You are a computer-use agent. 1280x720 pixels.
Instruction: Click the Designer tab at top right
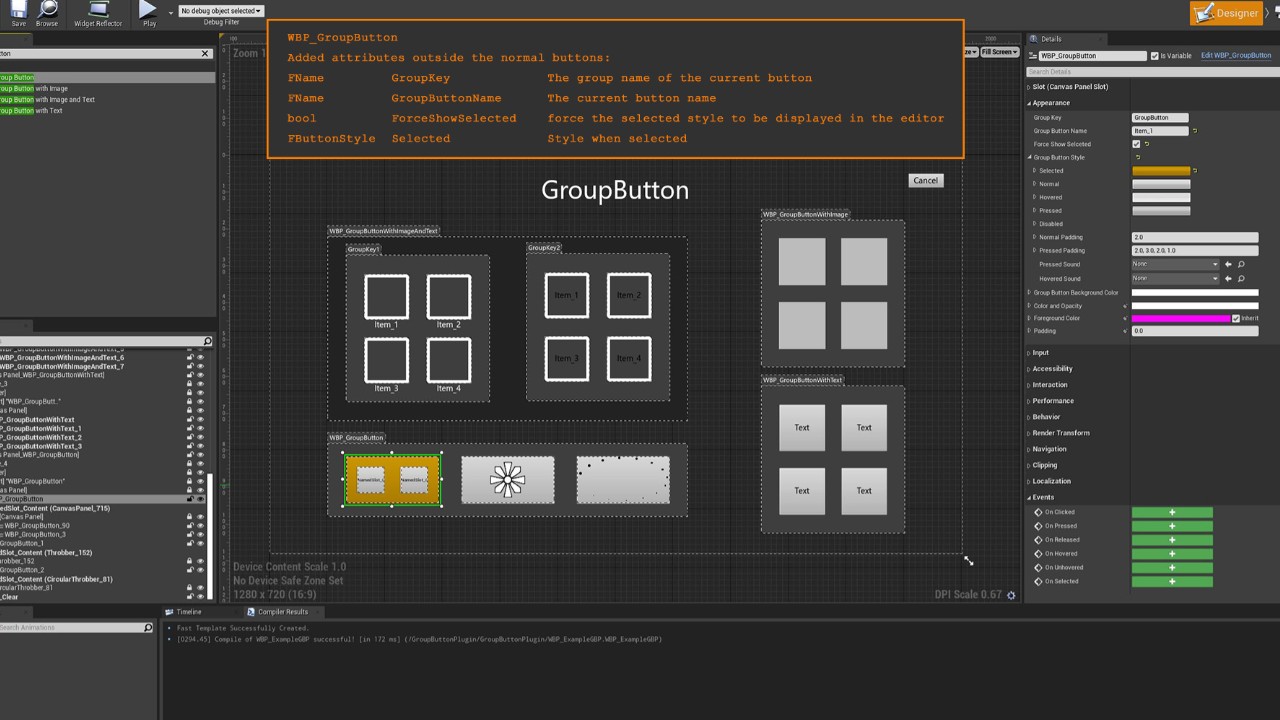(x=1226, y=13)
